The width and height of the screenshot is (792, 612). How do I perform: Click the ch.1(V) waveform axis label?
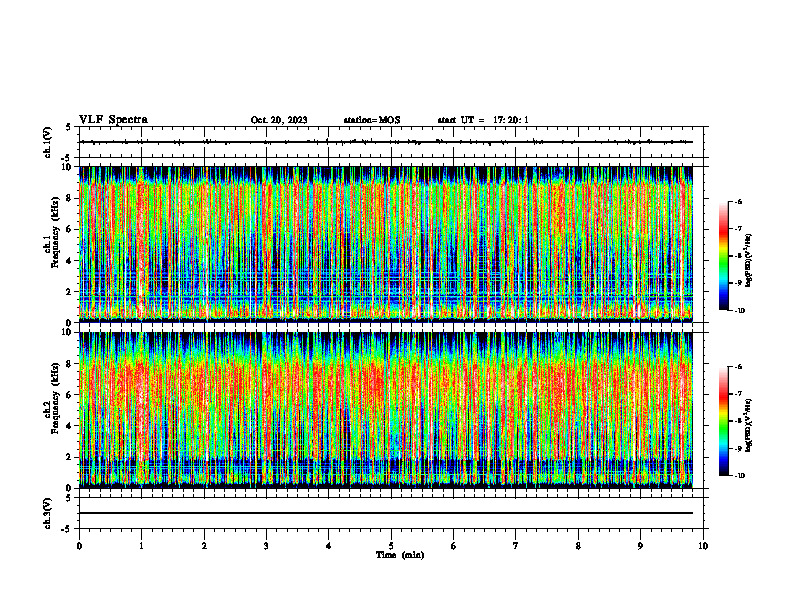pos(48,142)
